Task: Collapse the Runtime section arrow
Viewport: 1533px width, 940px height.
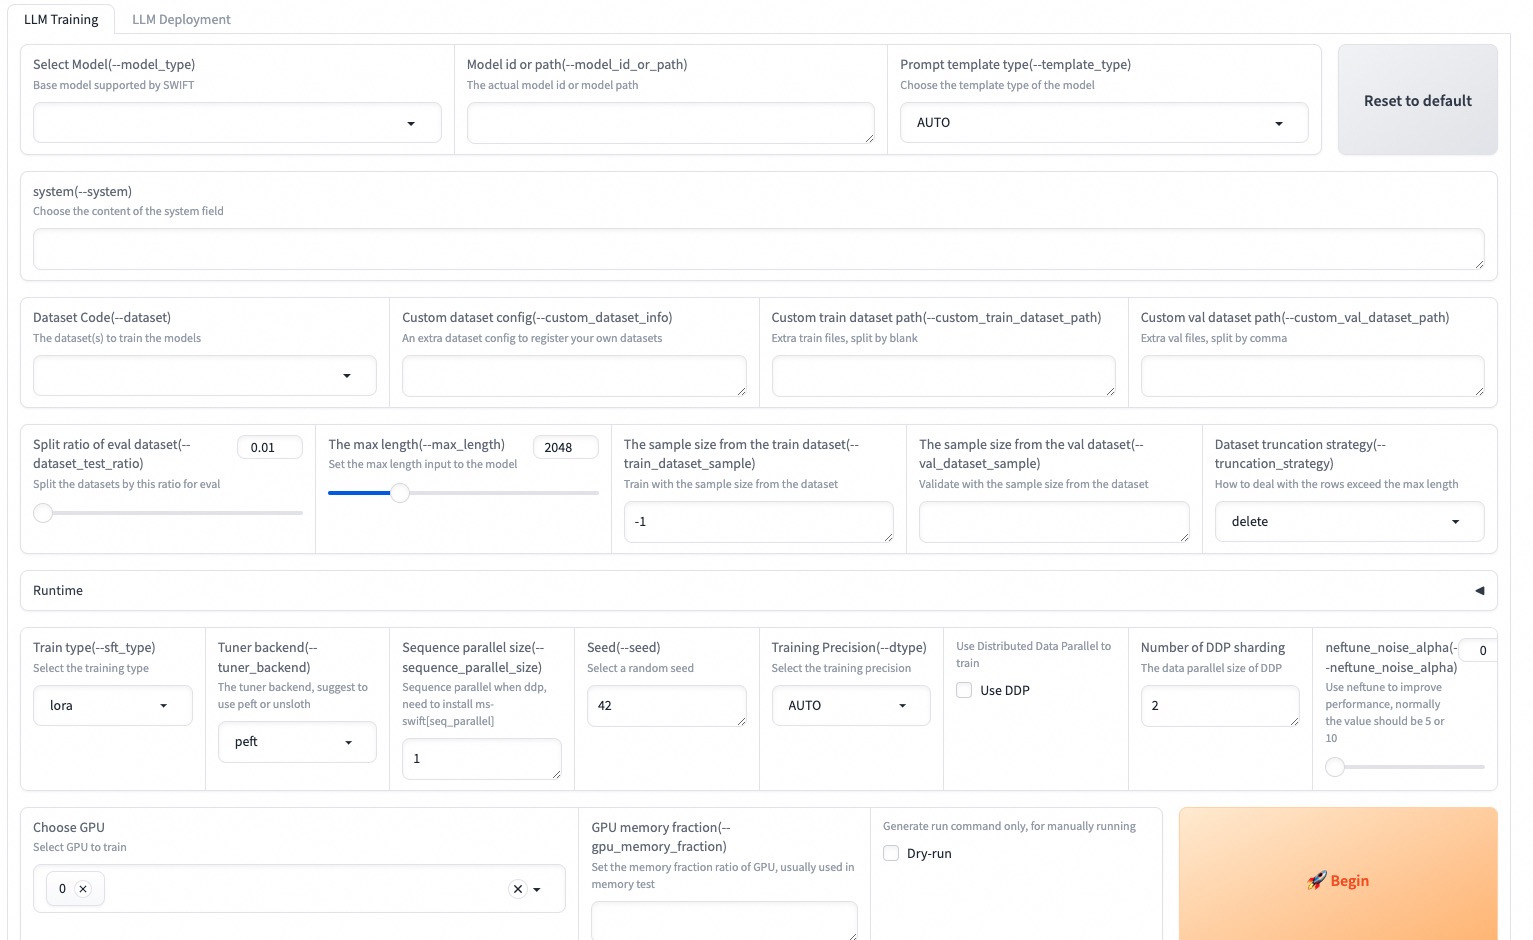Action: [1479, 591]
